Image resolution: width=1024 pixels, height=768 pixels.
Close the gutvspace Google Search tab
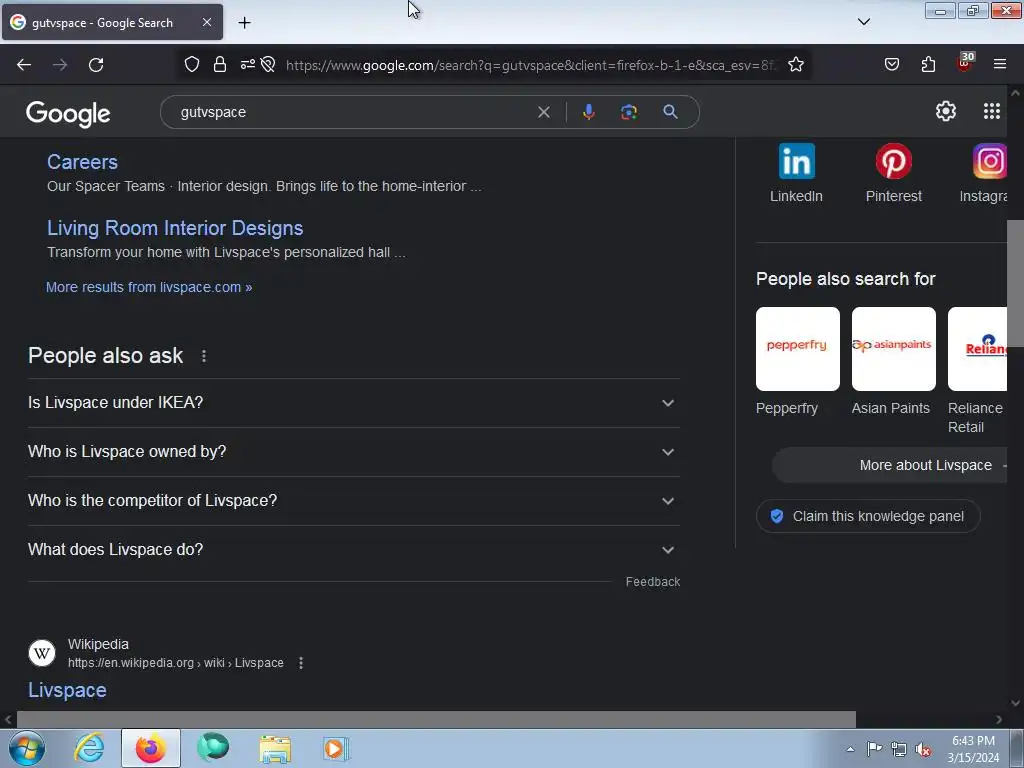(206, 22)
